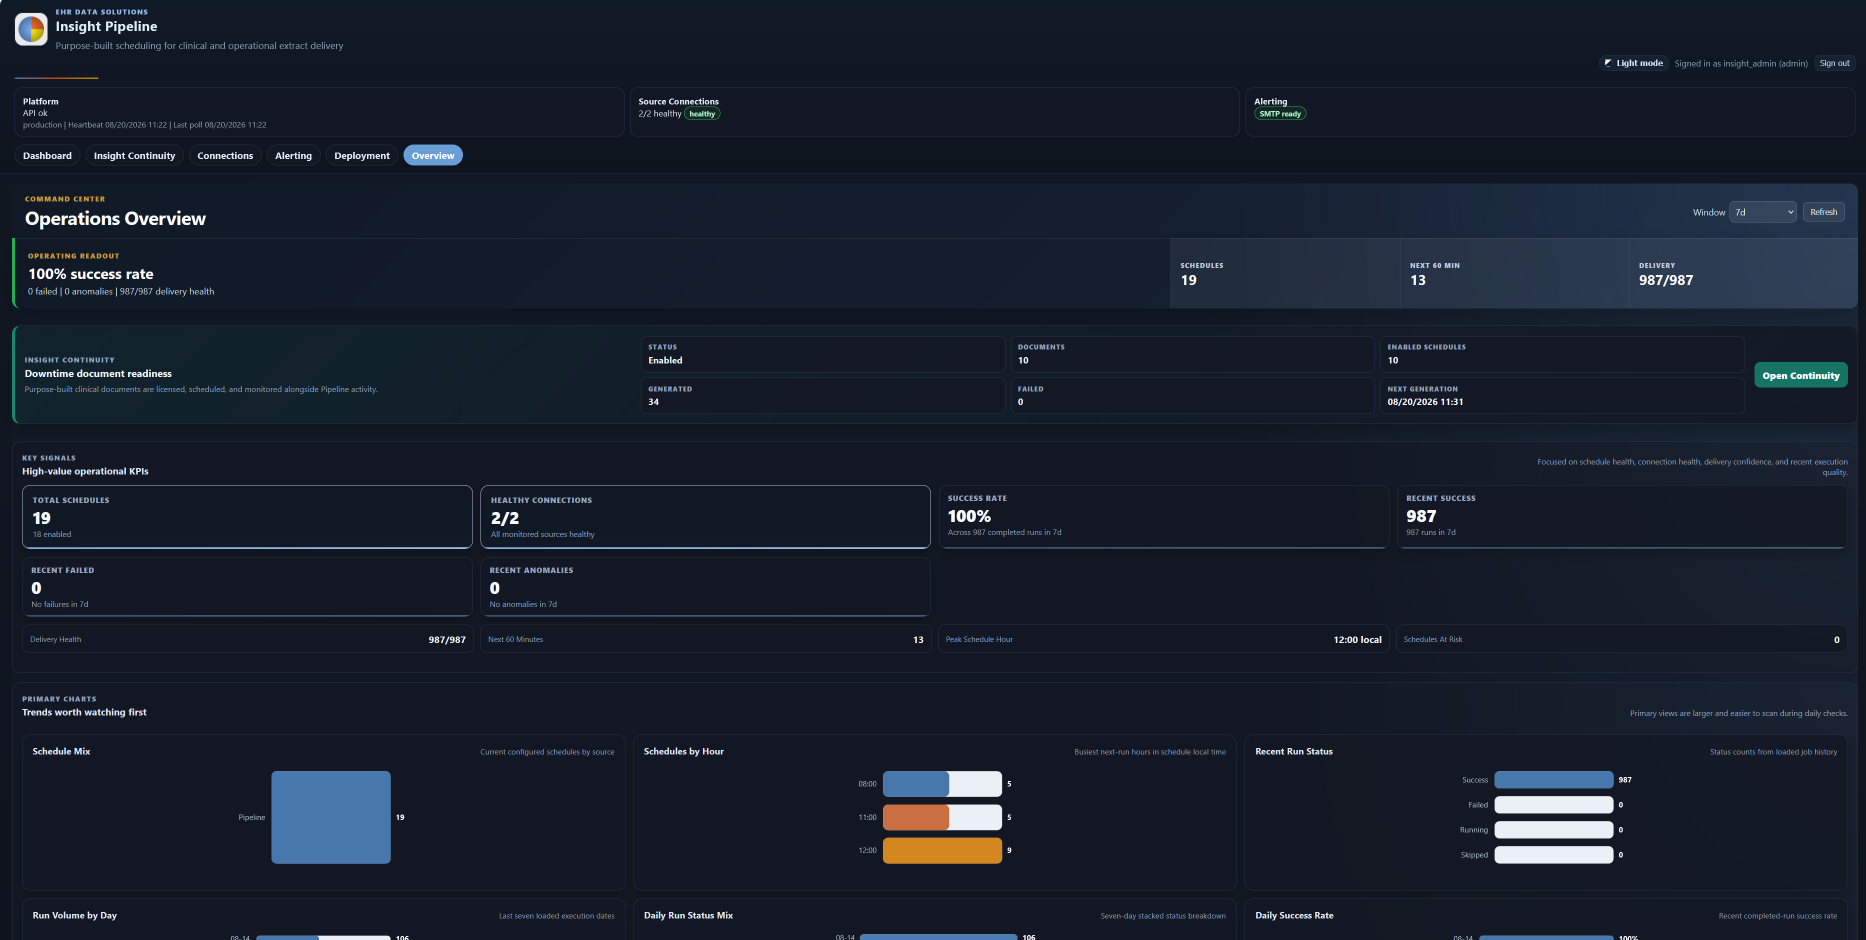1866x940 pixels.
Task: Open the Recent Success 987 card
Action: [1622, 517]
